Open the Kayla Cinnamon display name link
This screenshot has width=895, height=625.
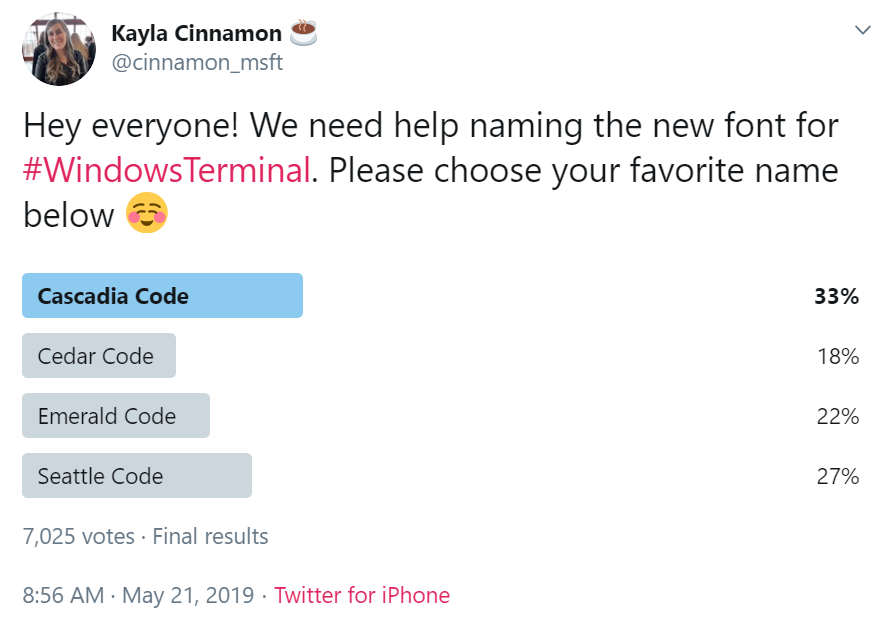point(196,33)
